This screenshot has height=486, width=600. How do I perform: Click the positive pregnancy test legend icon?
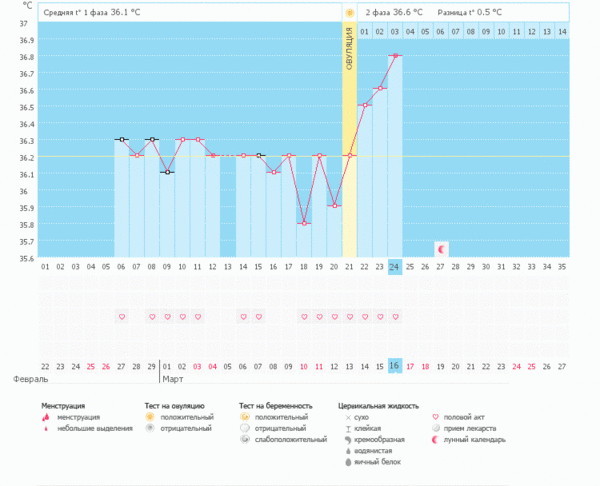[x=245, y=417]
